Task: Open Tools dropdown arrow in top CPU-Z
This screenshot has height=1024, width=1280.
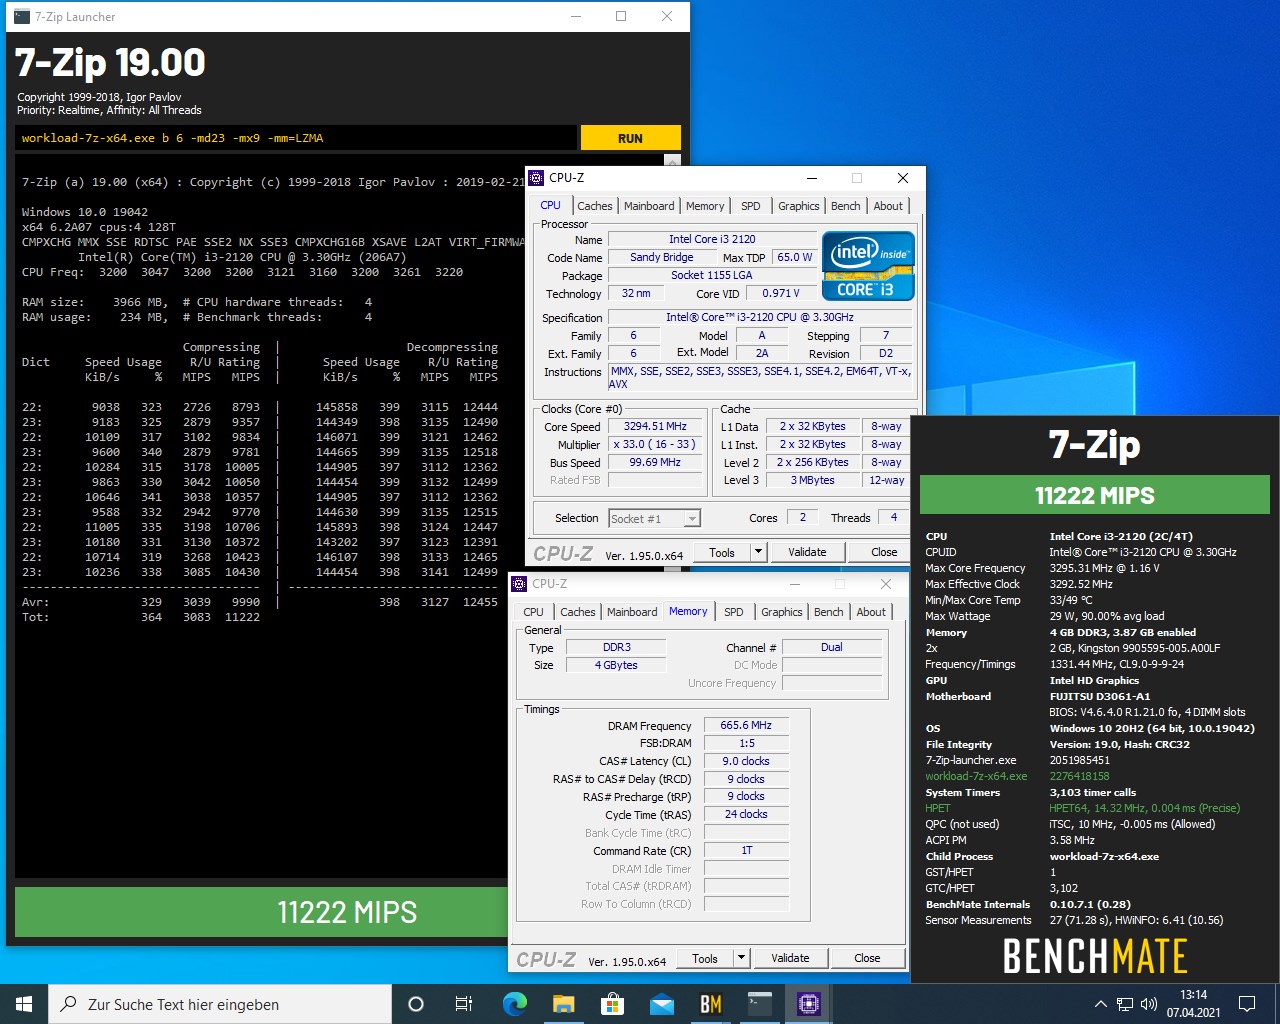Action: [758, 552]
